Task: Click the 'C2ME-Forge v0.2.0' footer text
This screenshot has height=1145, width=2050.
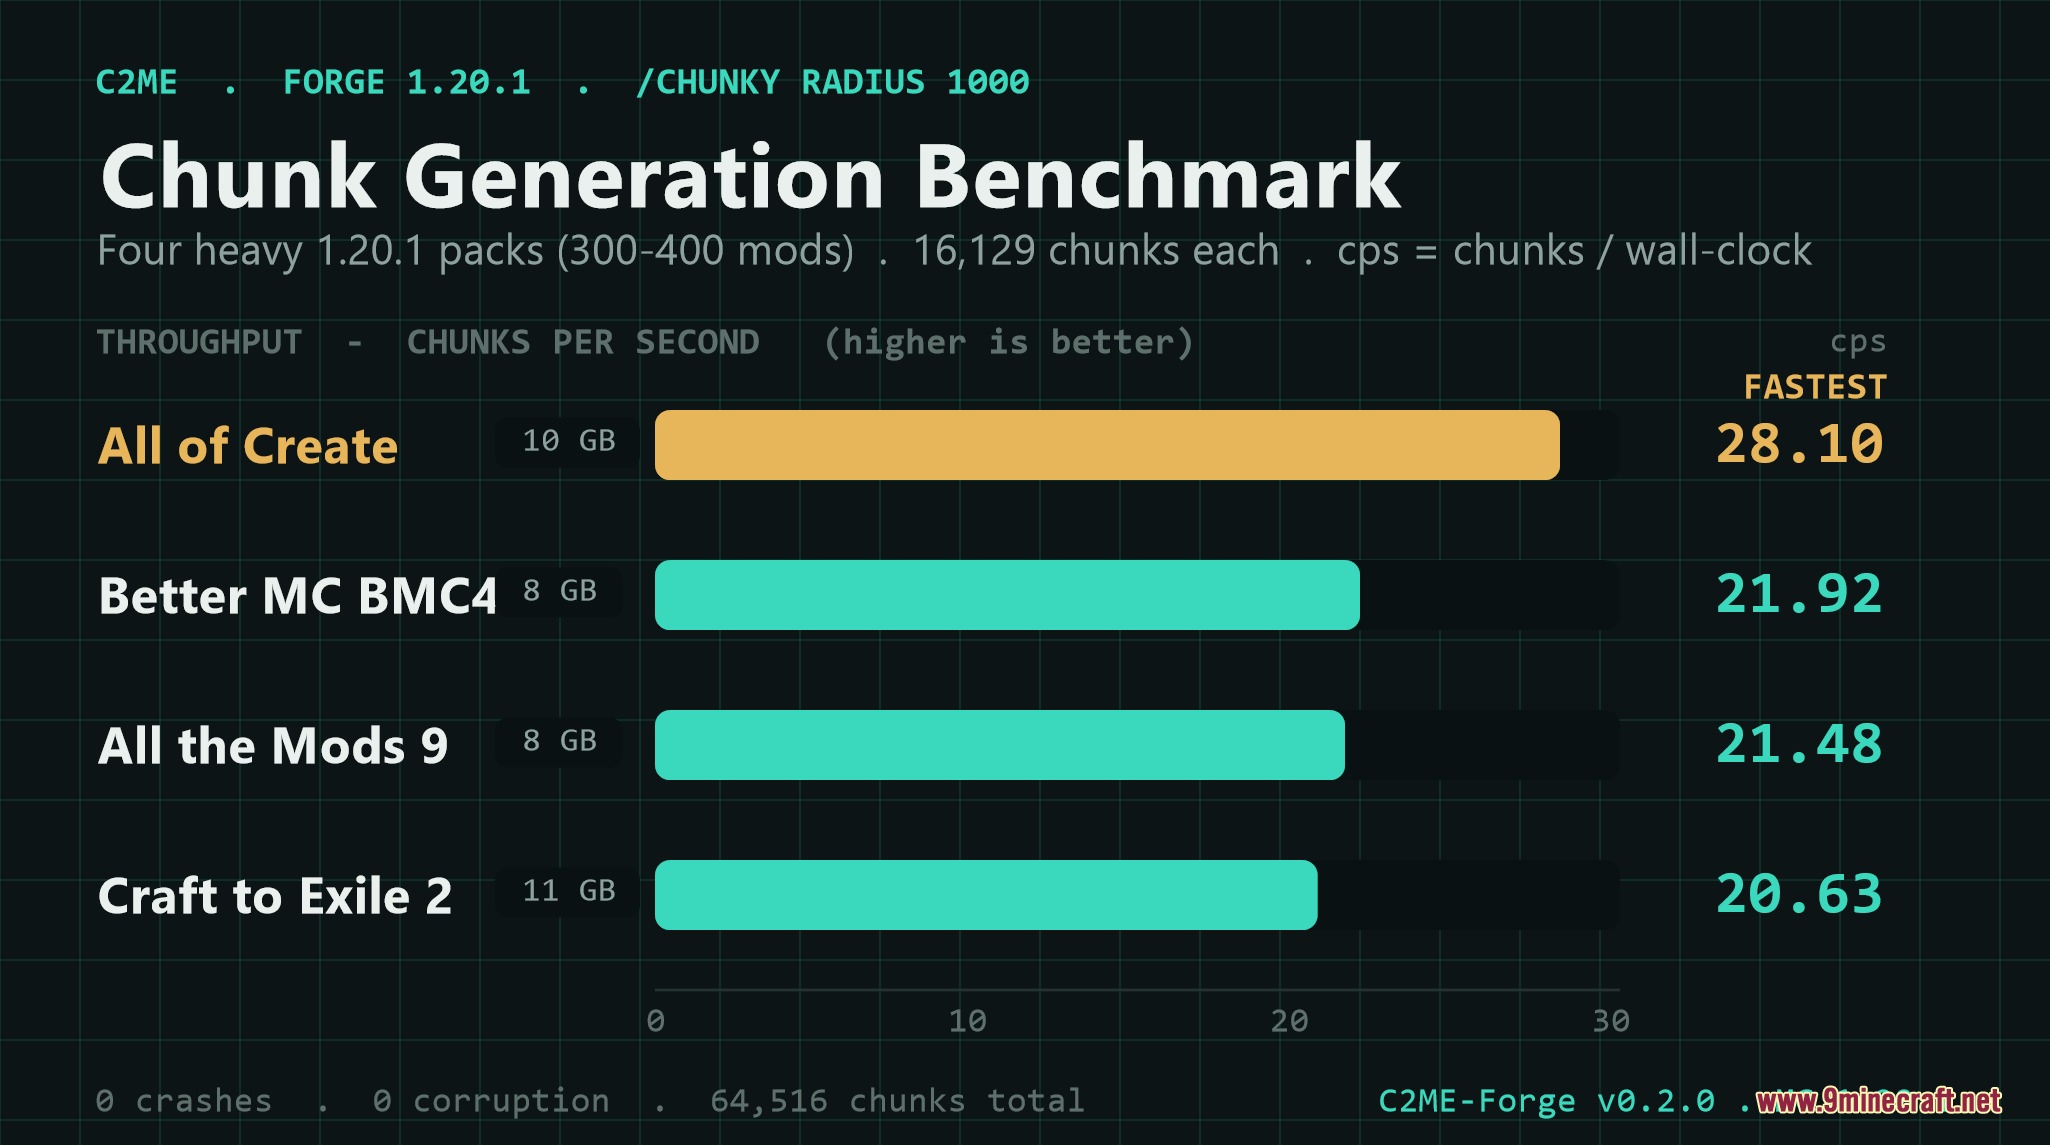Action: pyautogui.click(x=1546, y=1101)
